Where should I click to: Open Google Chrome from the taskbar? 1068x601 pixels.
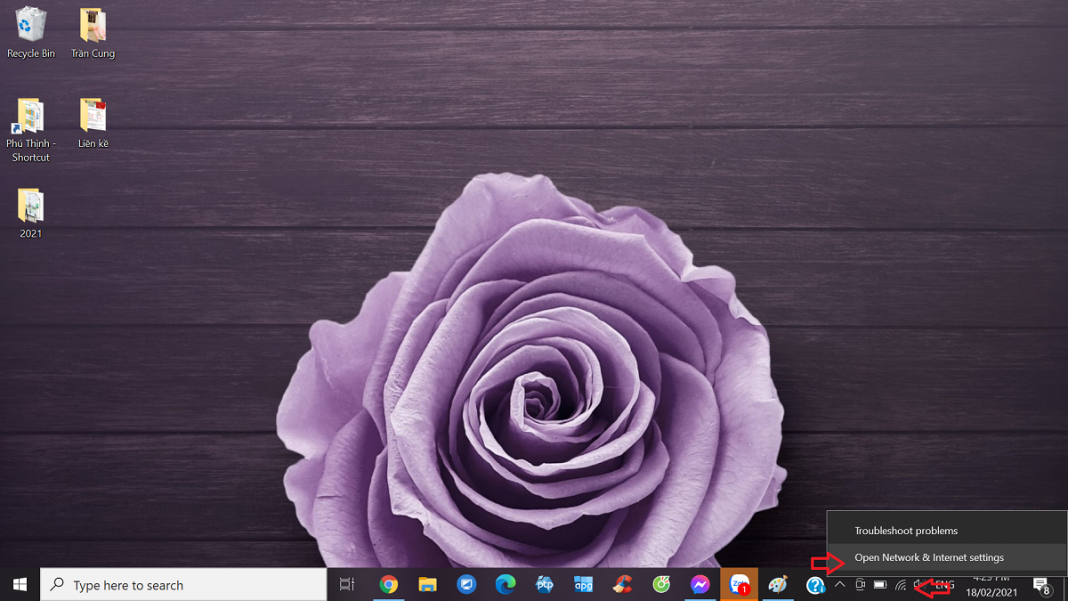point(388,584)
